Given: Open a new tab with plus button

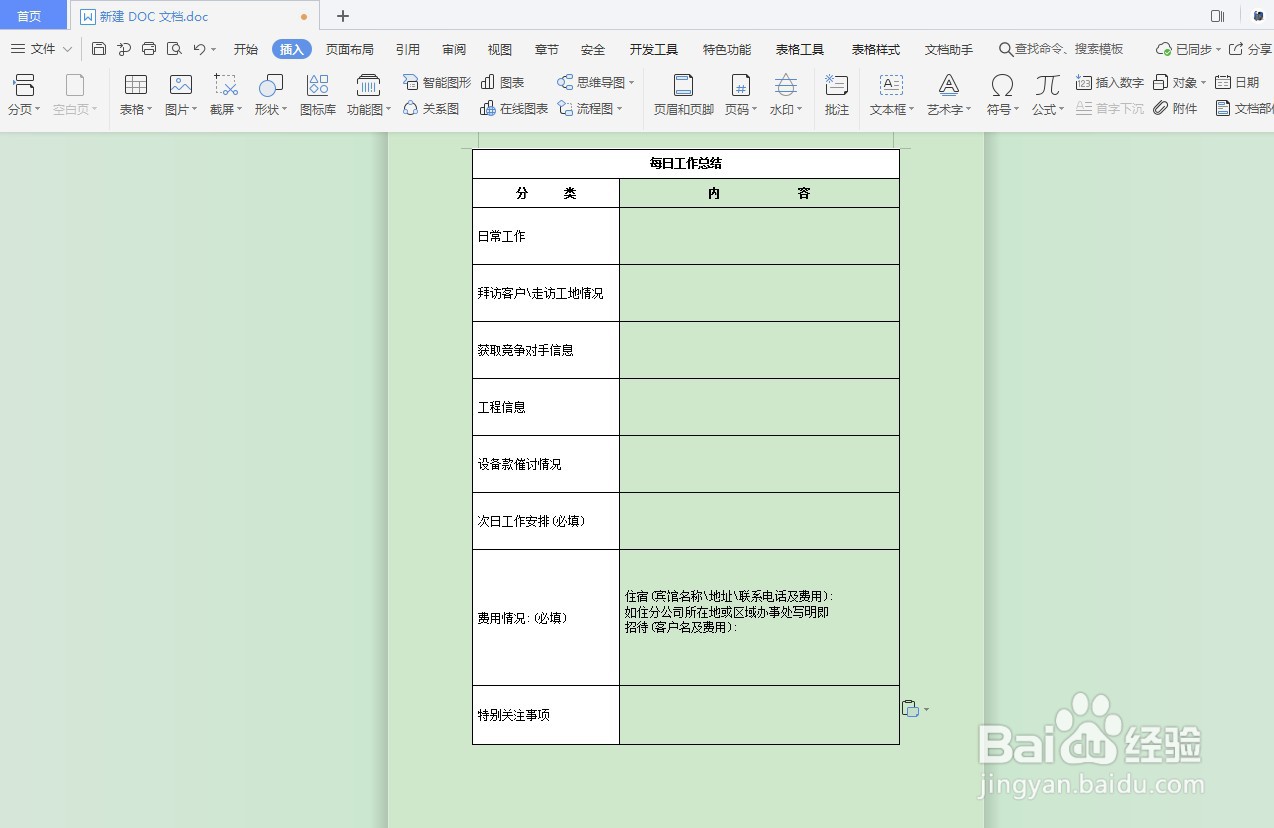Looking at the screenshot, I should [x=343, y=16].
